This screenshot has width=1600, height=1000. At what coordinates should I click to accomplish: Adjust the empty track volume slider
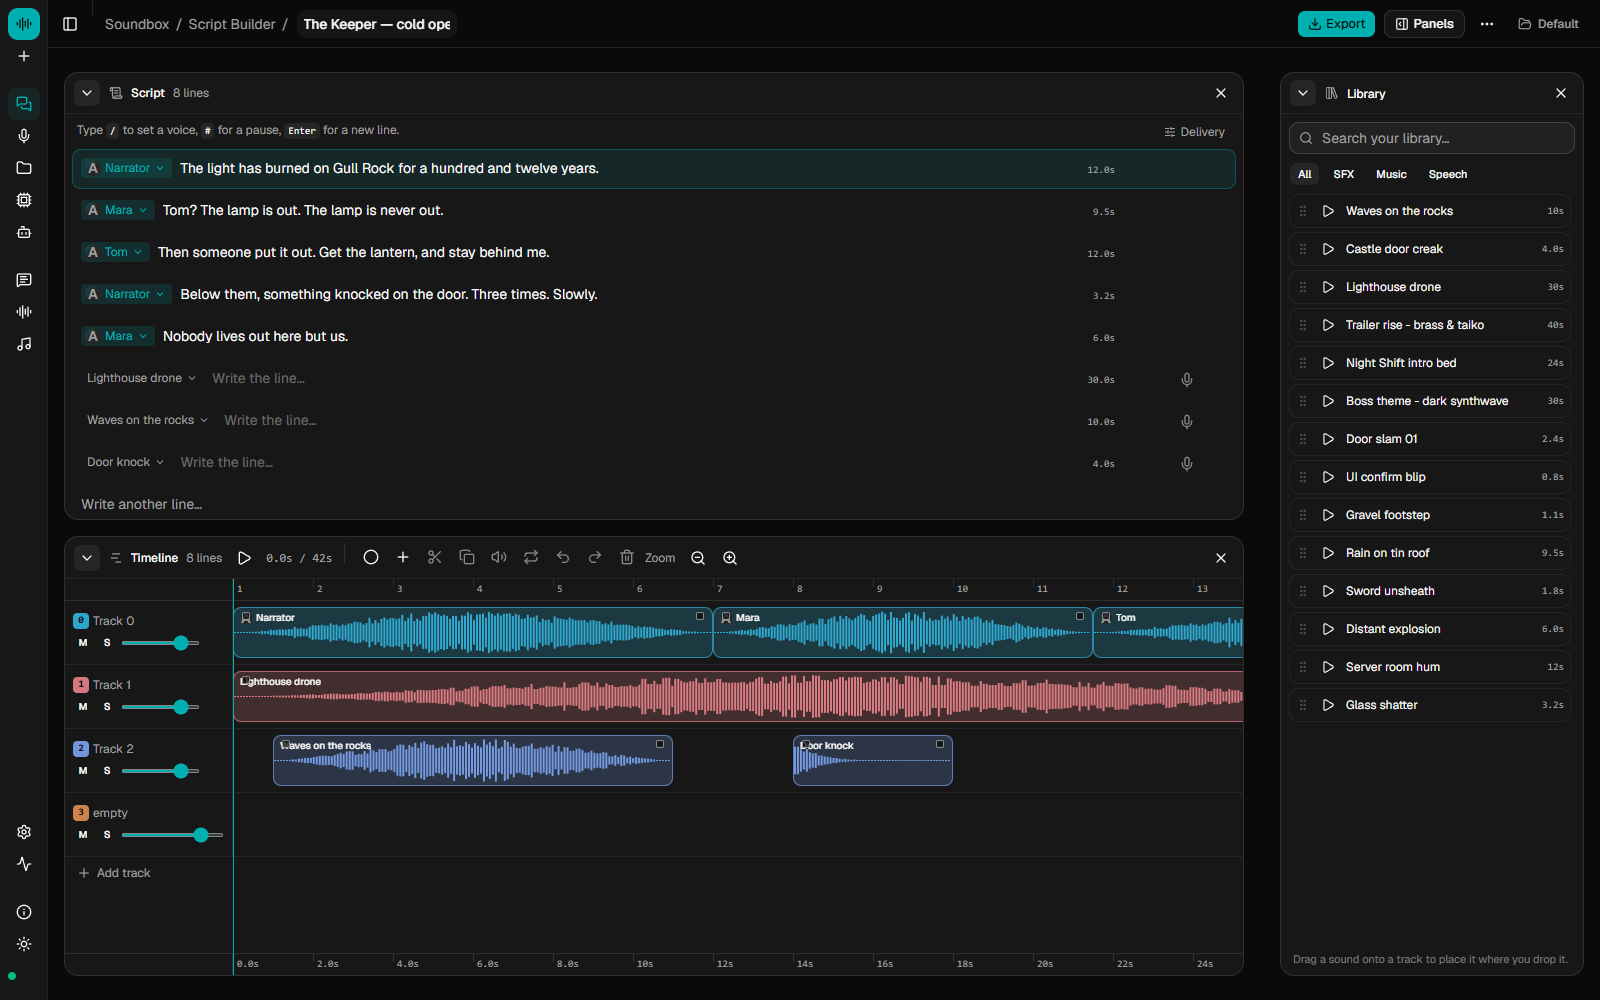click(x=172, y=835)
